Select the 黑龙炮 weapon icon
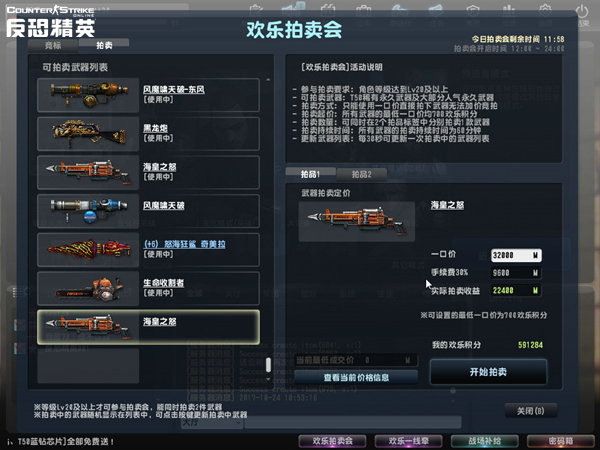600x450 pixels. click(88, 134)
